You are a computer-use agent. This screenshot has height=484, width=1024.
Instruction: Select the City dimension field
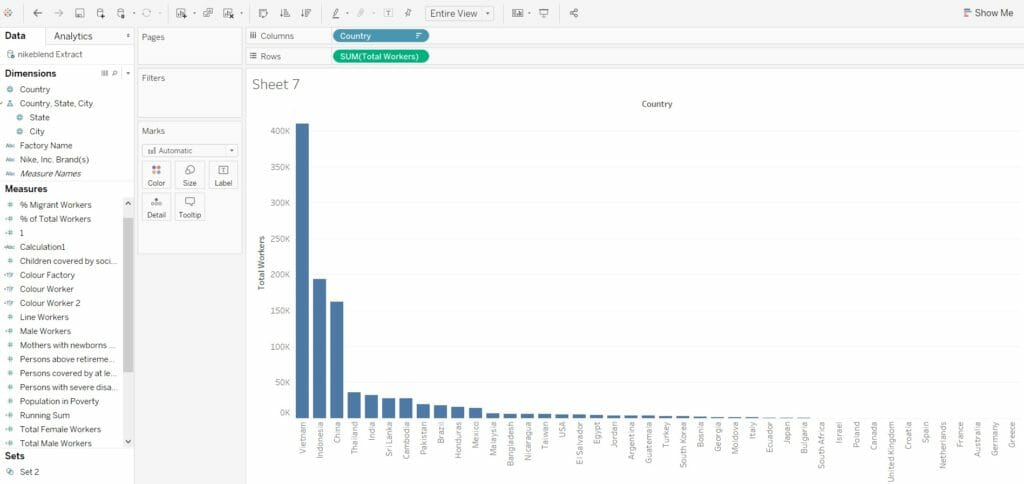pyautogui.click(x=37, y=131)
